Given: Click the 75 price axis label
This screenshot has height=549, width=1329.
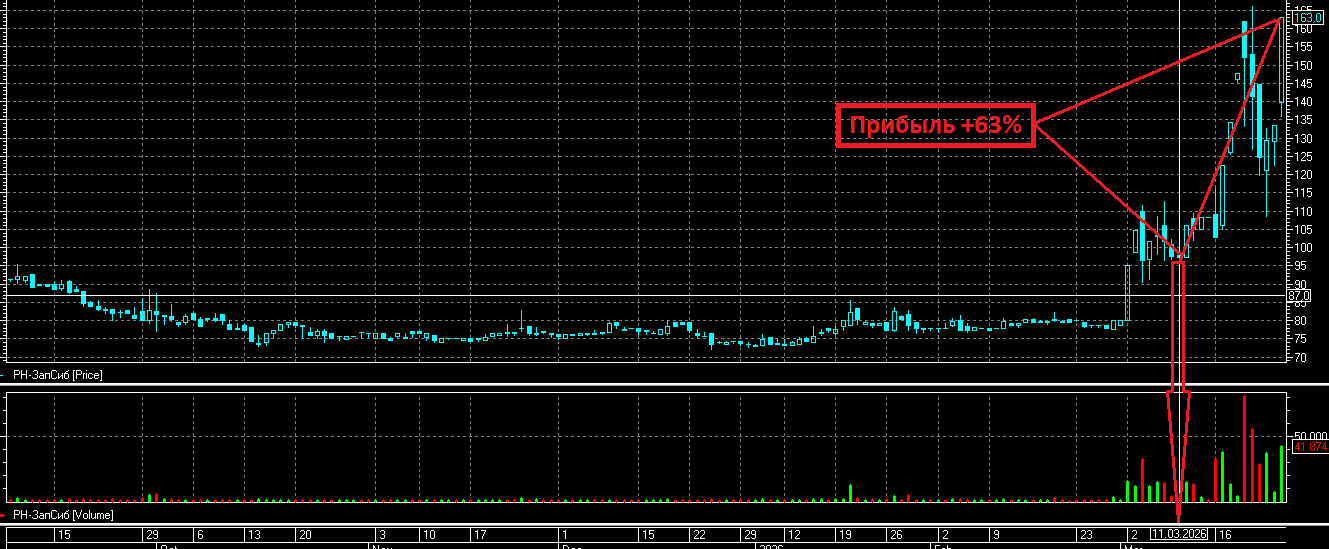Looking at the screenshot, I should [1301, 338].
